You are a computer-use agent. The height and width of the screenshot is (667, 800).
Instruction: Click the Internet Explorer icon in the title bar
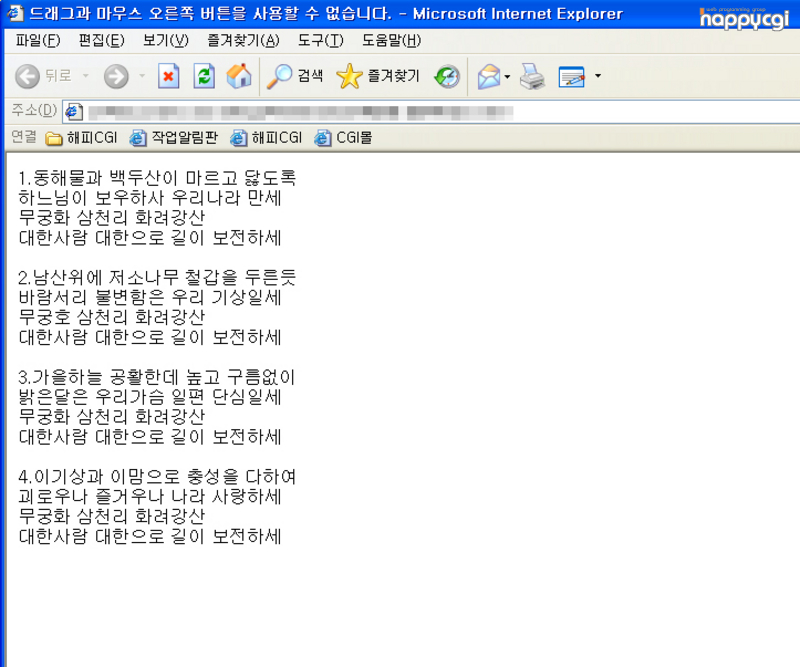[15, 13]
